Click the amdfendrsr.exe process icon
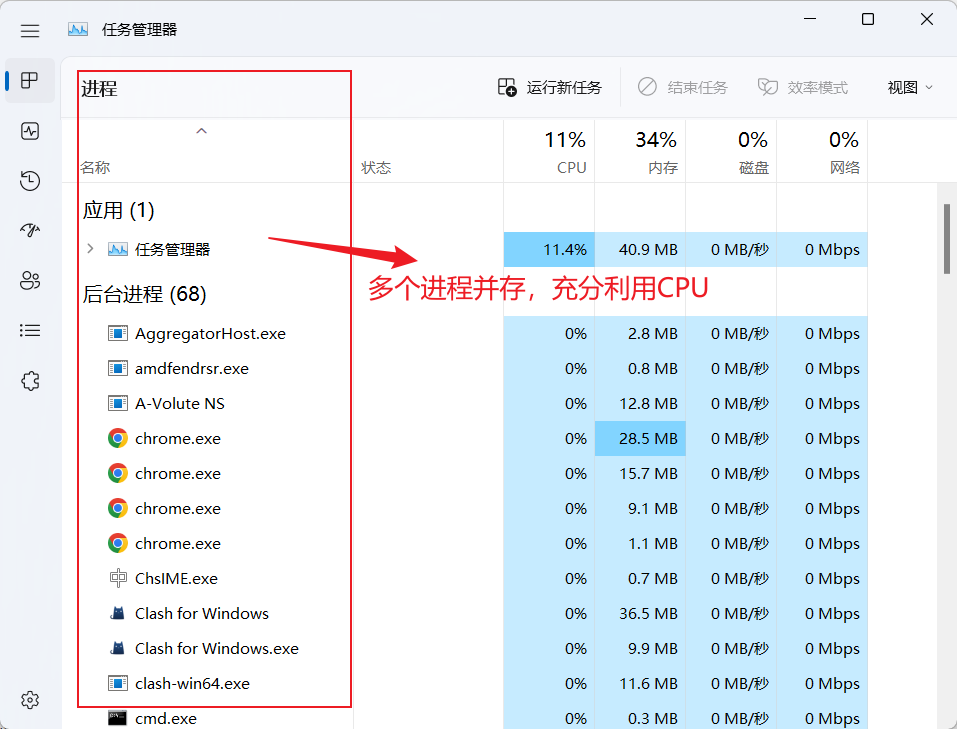The image size is (957, 729). 118,368
